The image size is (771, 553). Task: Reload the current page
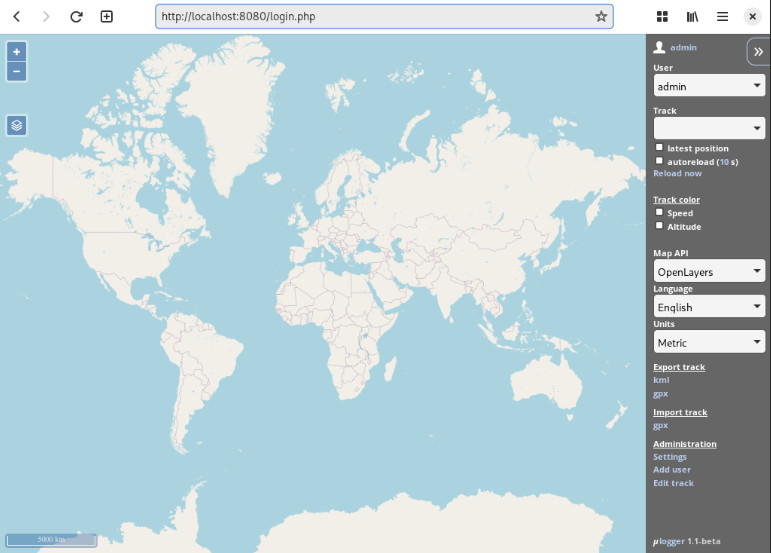point(76,16)
